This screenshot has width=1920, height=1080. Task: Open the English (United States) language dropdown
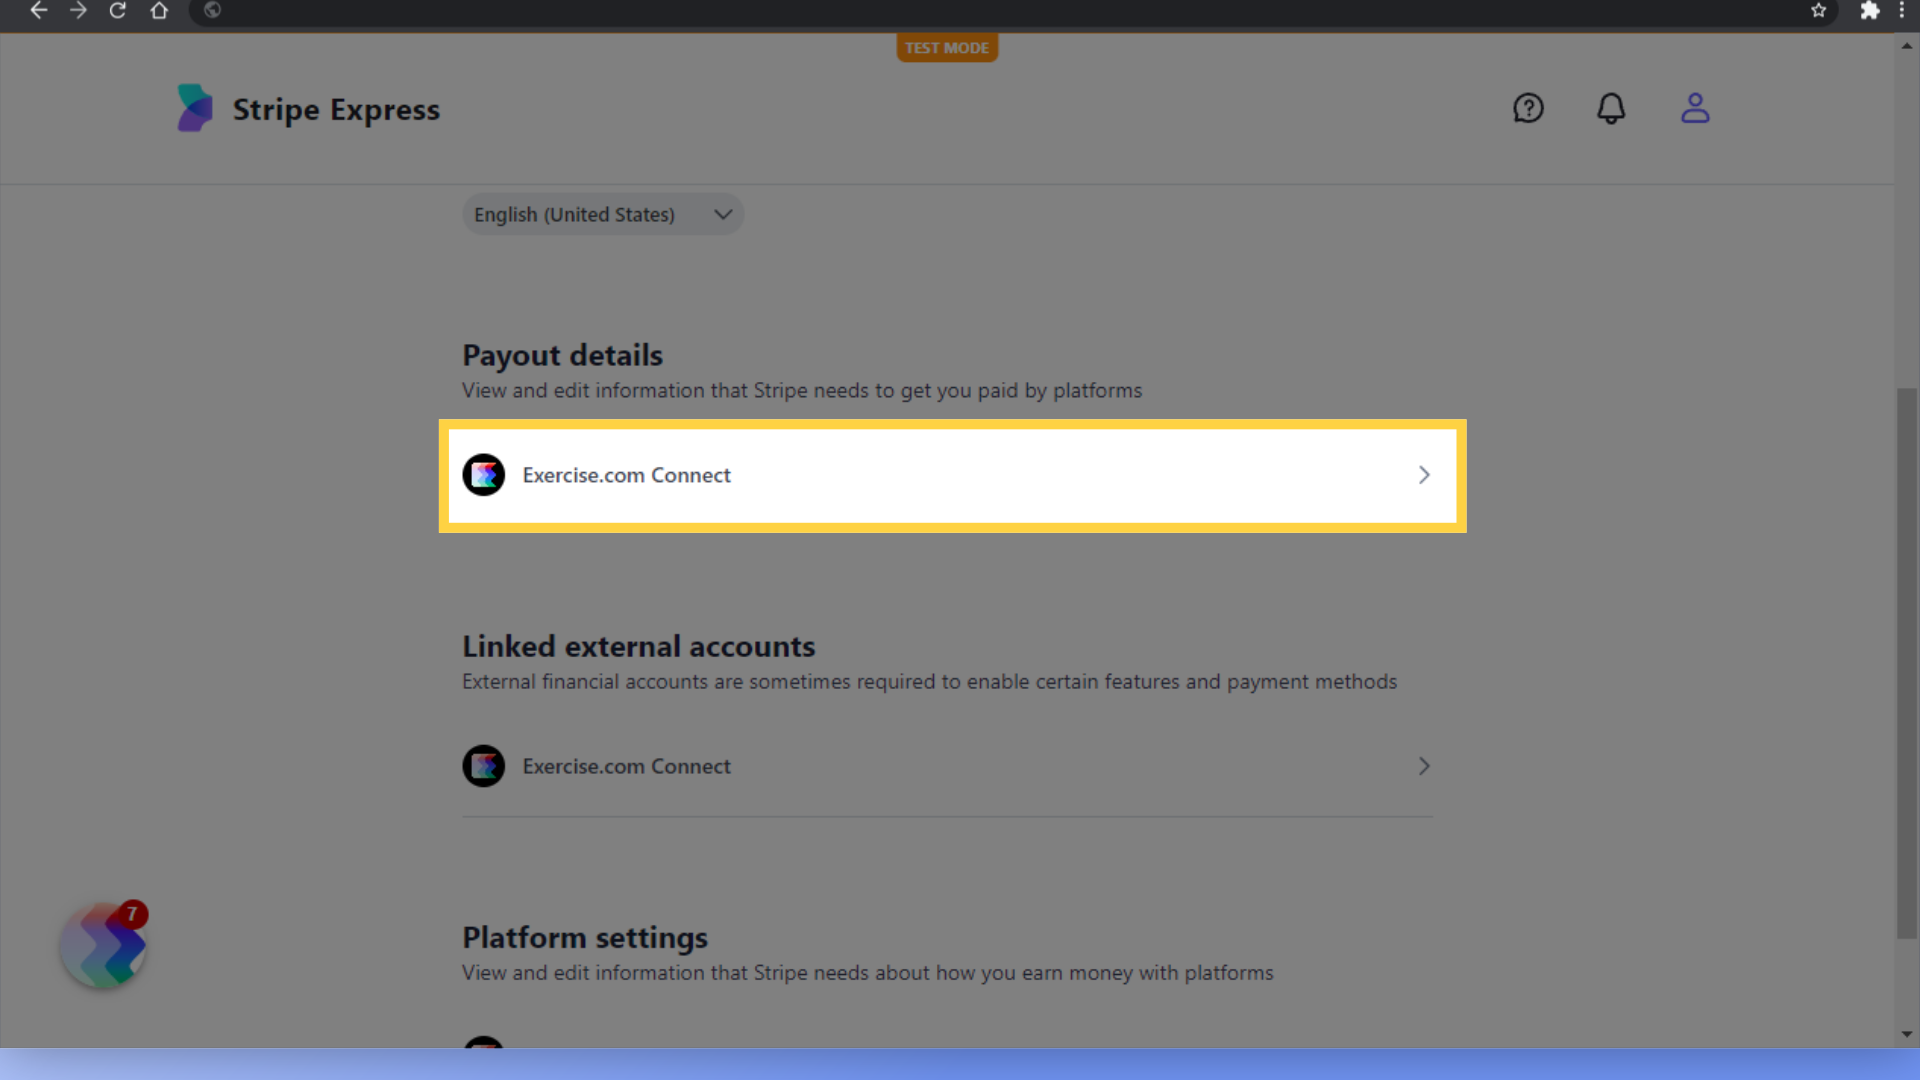pyautogui.click(x=603, y=214)
